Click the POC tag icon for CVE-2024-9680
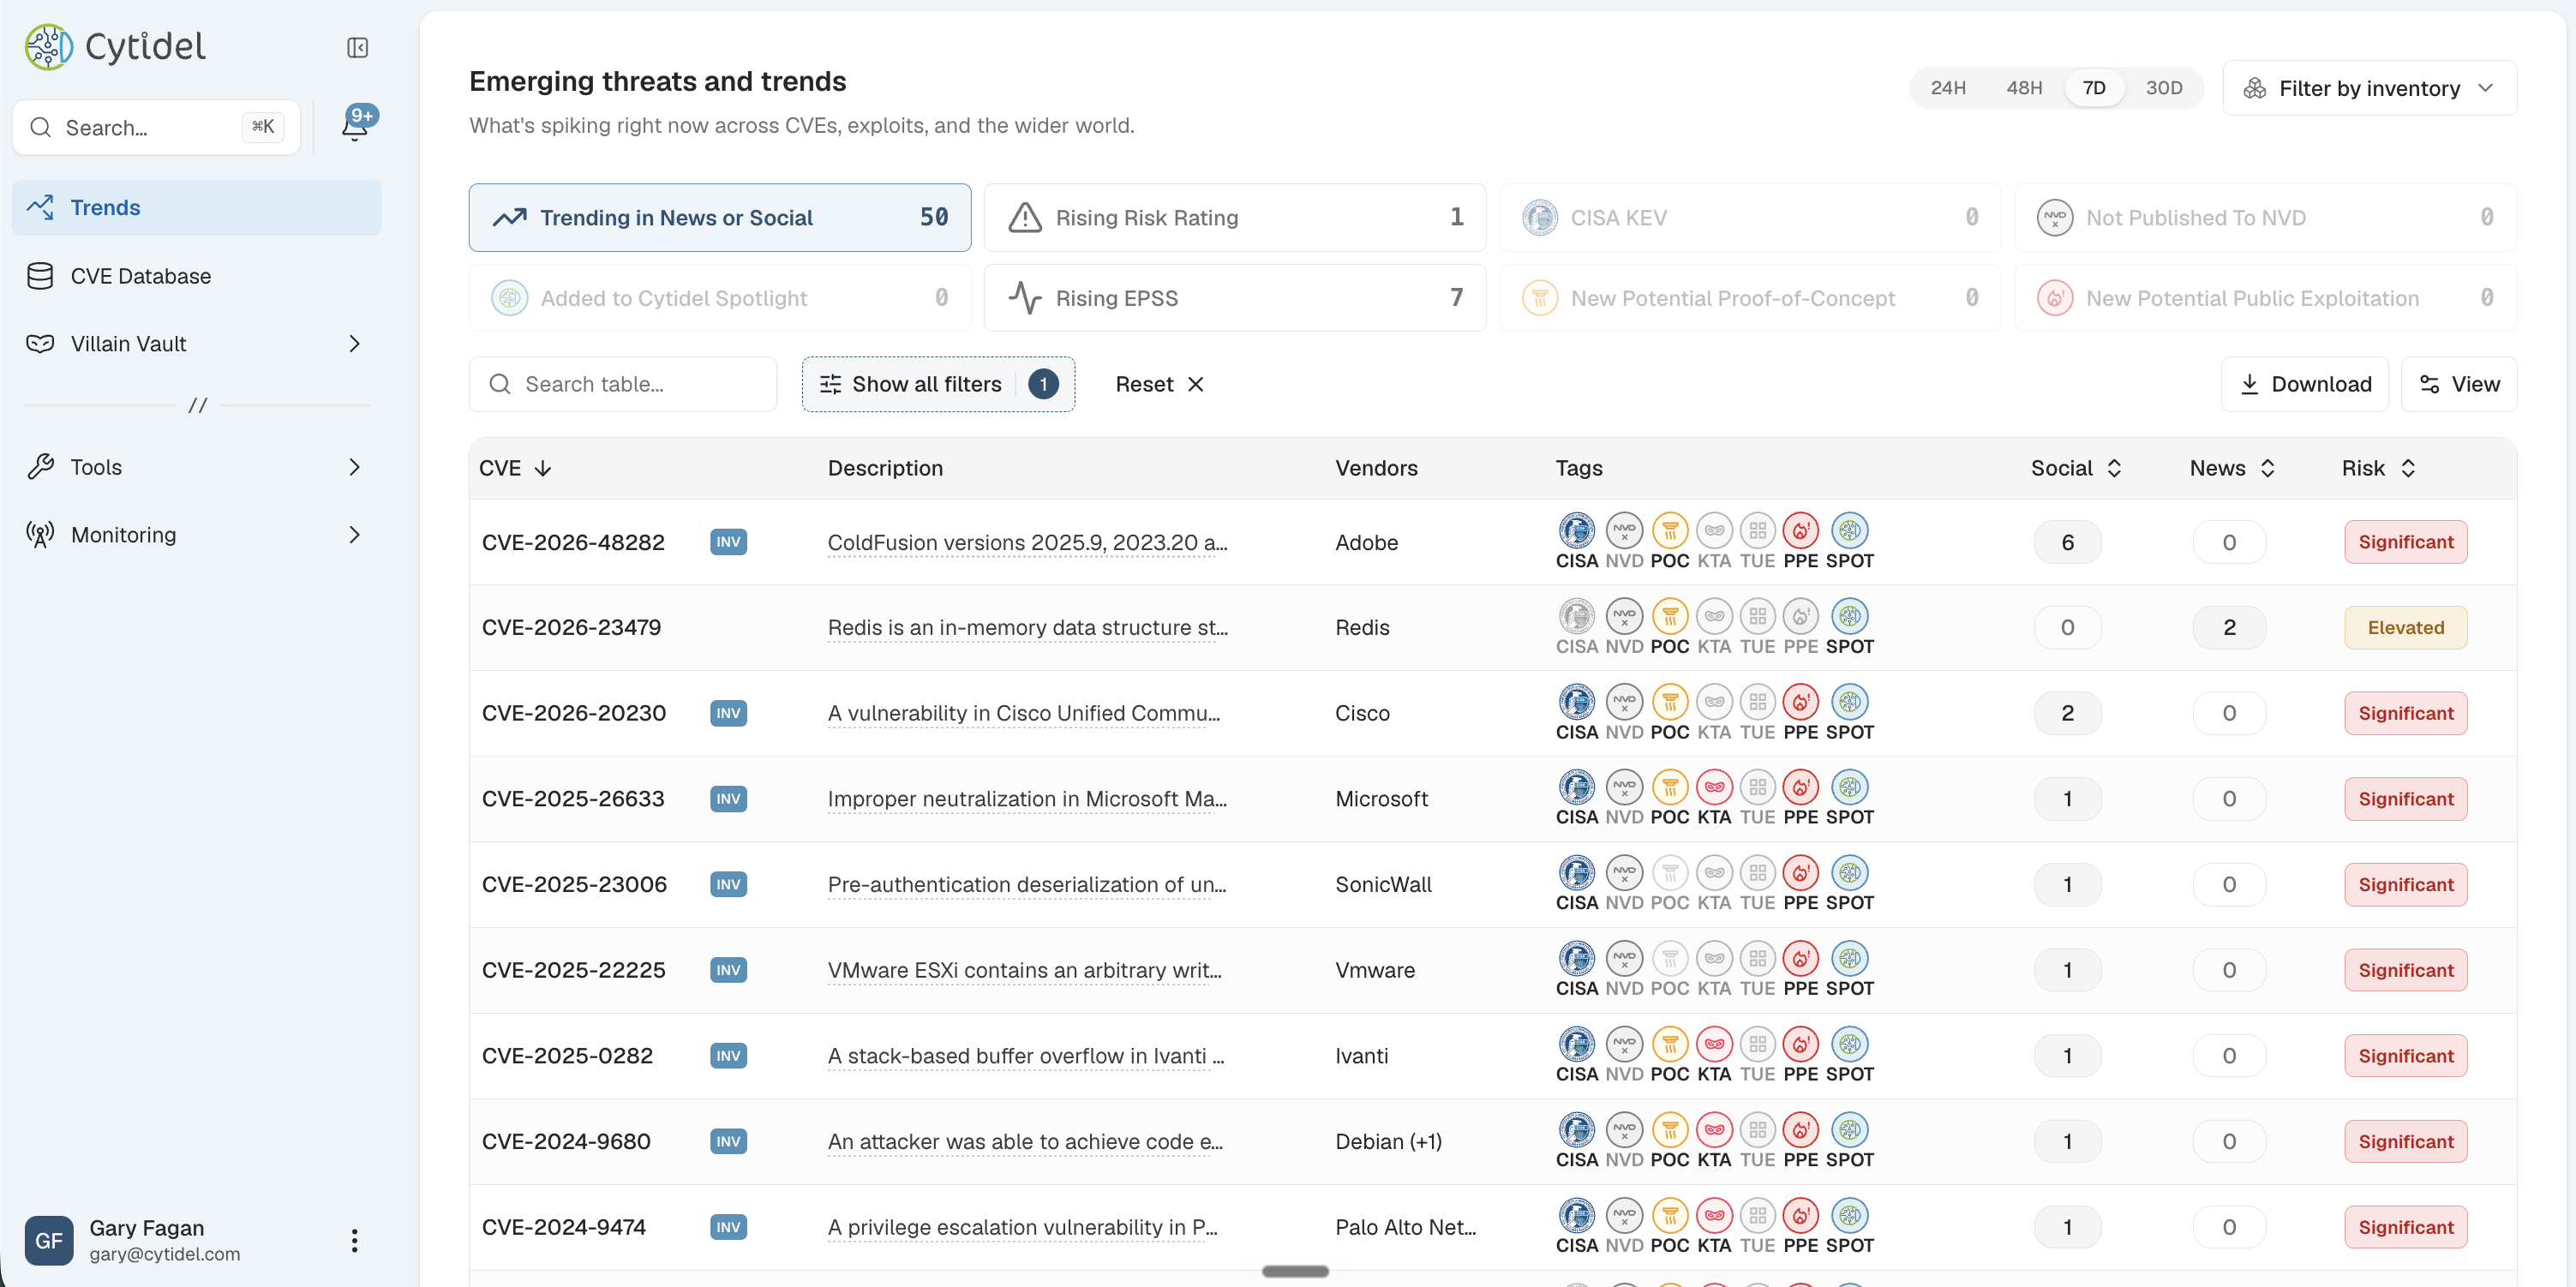The width and height of the screenshot is (2576, 1287). pyautogui.click(x=1670, y=1130)
